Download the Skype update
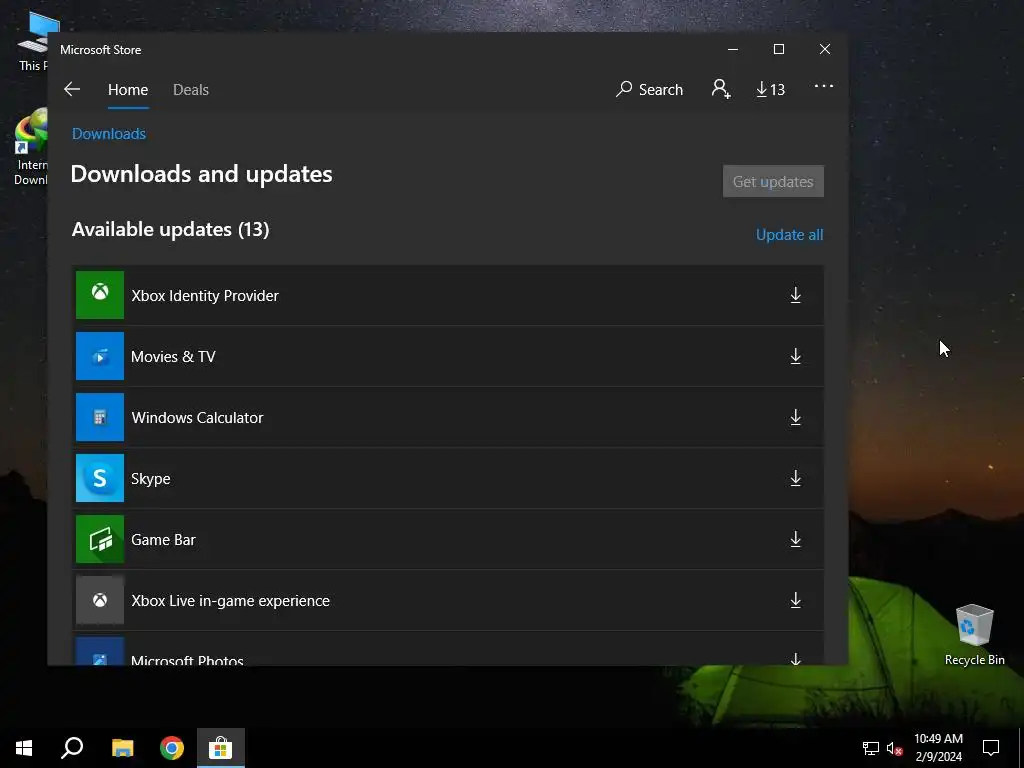The width and height of the screenshot is (1024, 768). tap(795, 478)
